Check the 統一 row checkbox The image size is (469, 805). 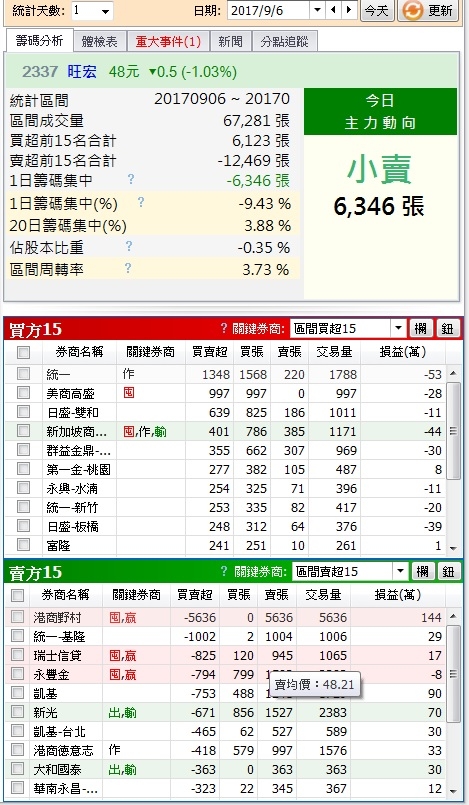[x=23, y=374]
